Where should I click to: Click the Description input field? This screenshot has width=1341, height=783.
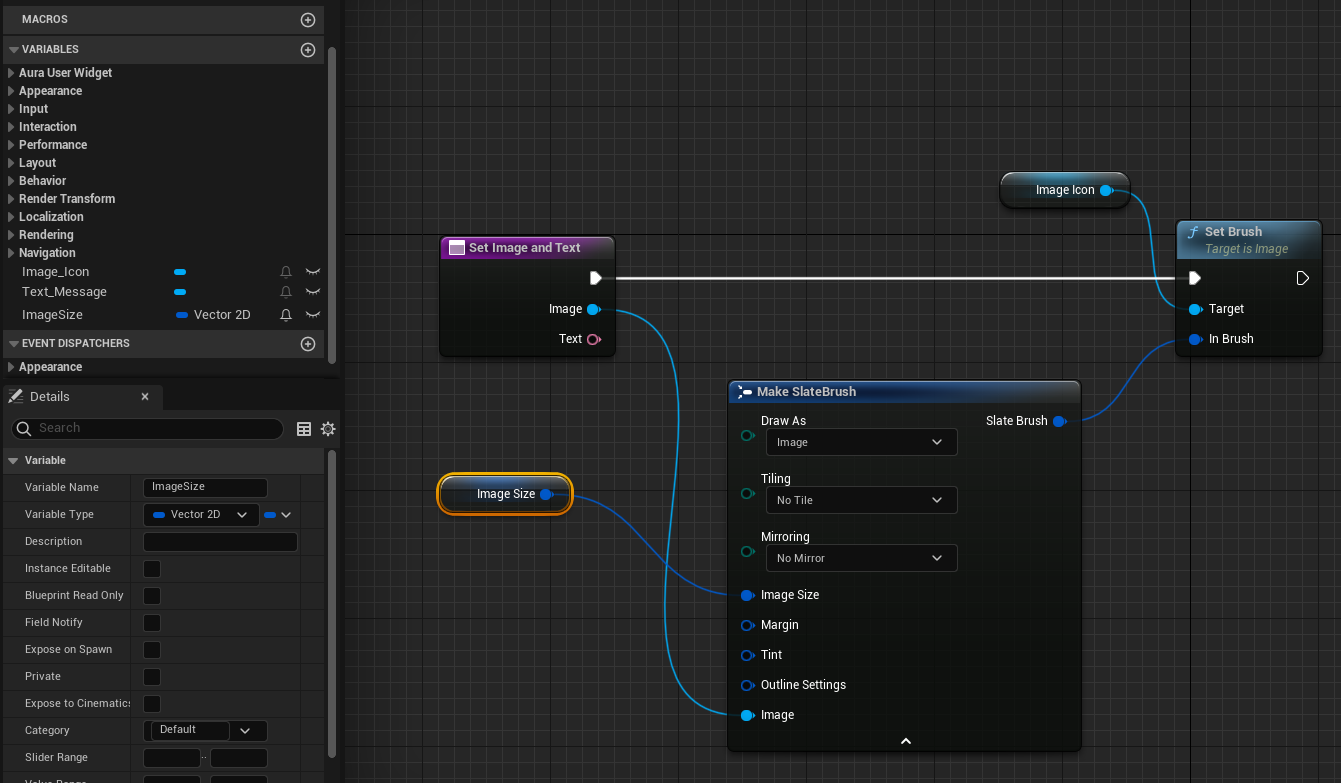click(x=221, y=542)
